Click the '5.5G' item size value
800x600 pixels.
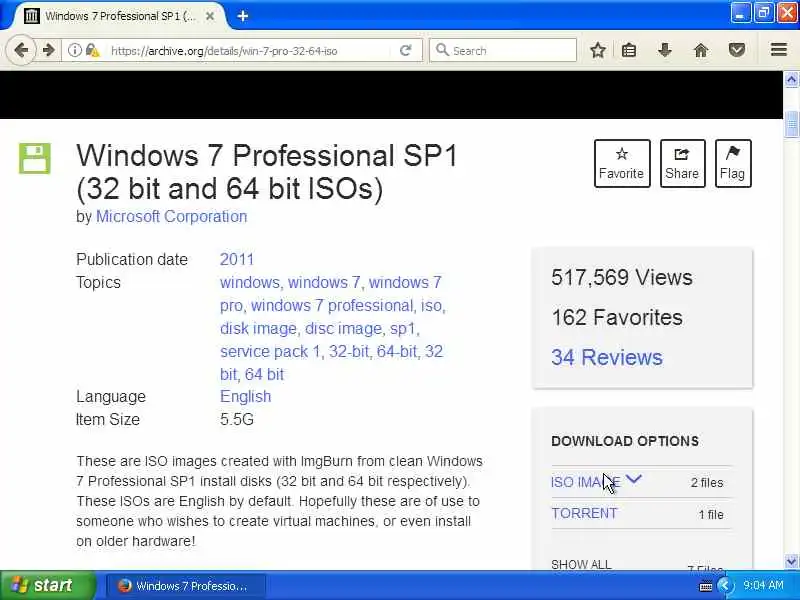pyautogui.click(x=237, y=419)
